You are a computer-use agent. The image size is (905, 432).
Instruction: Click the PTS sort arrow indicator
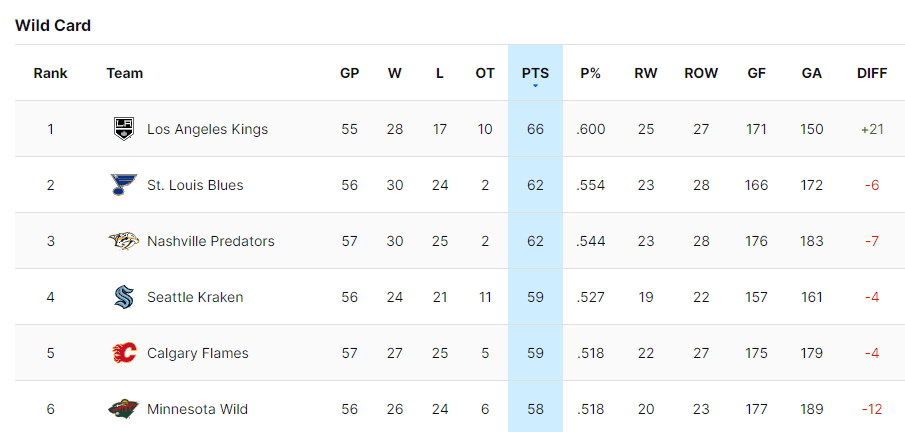(x=535, y=87)
